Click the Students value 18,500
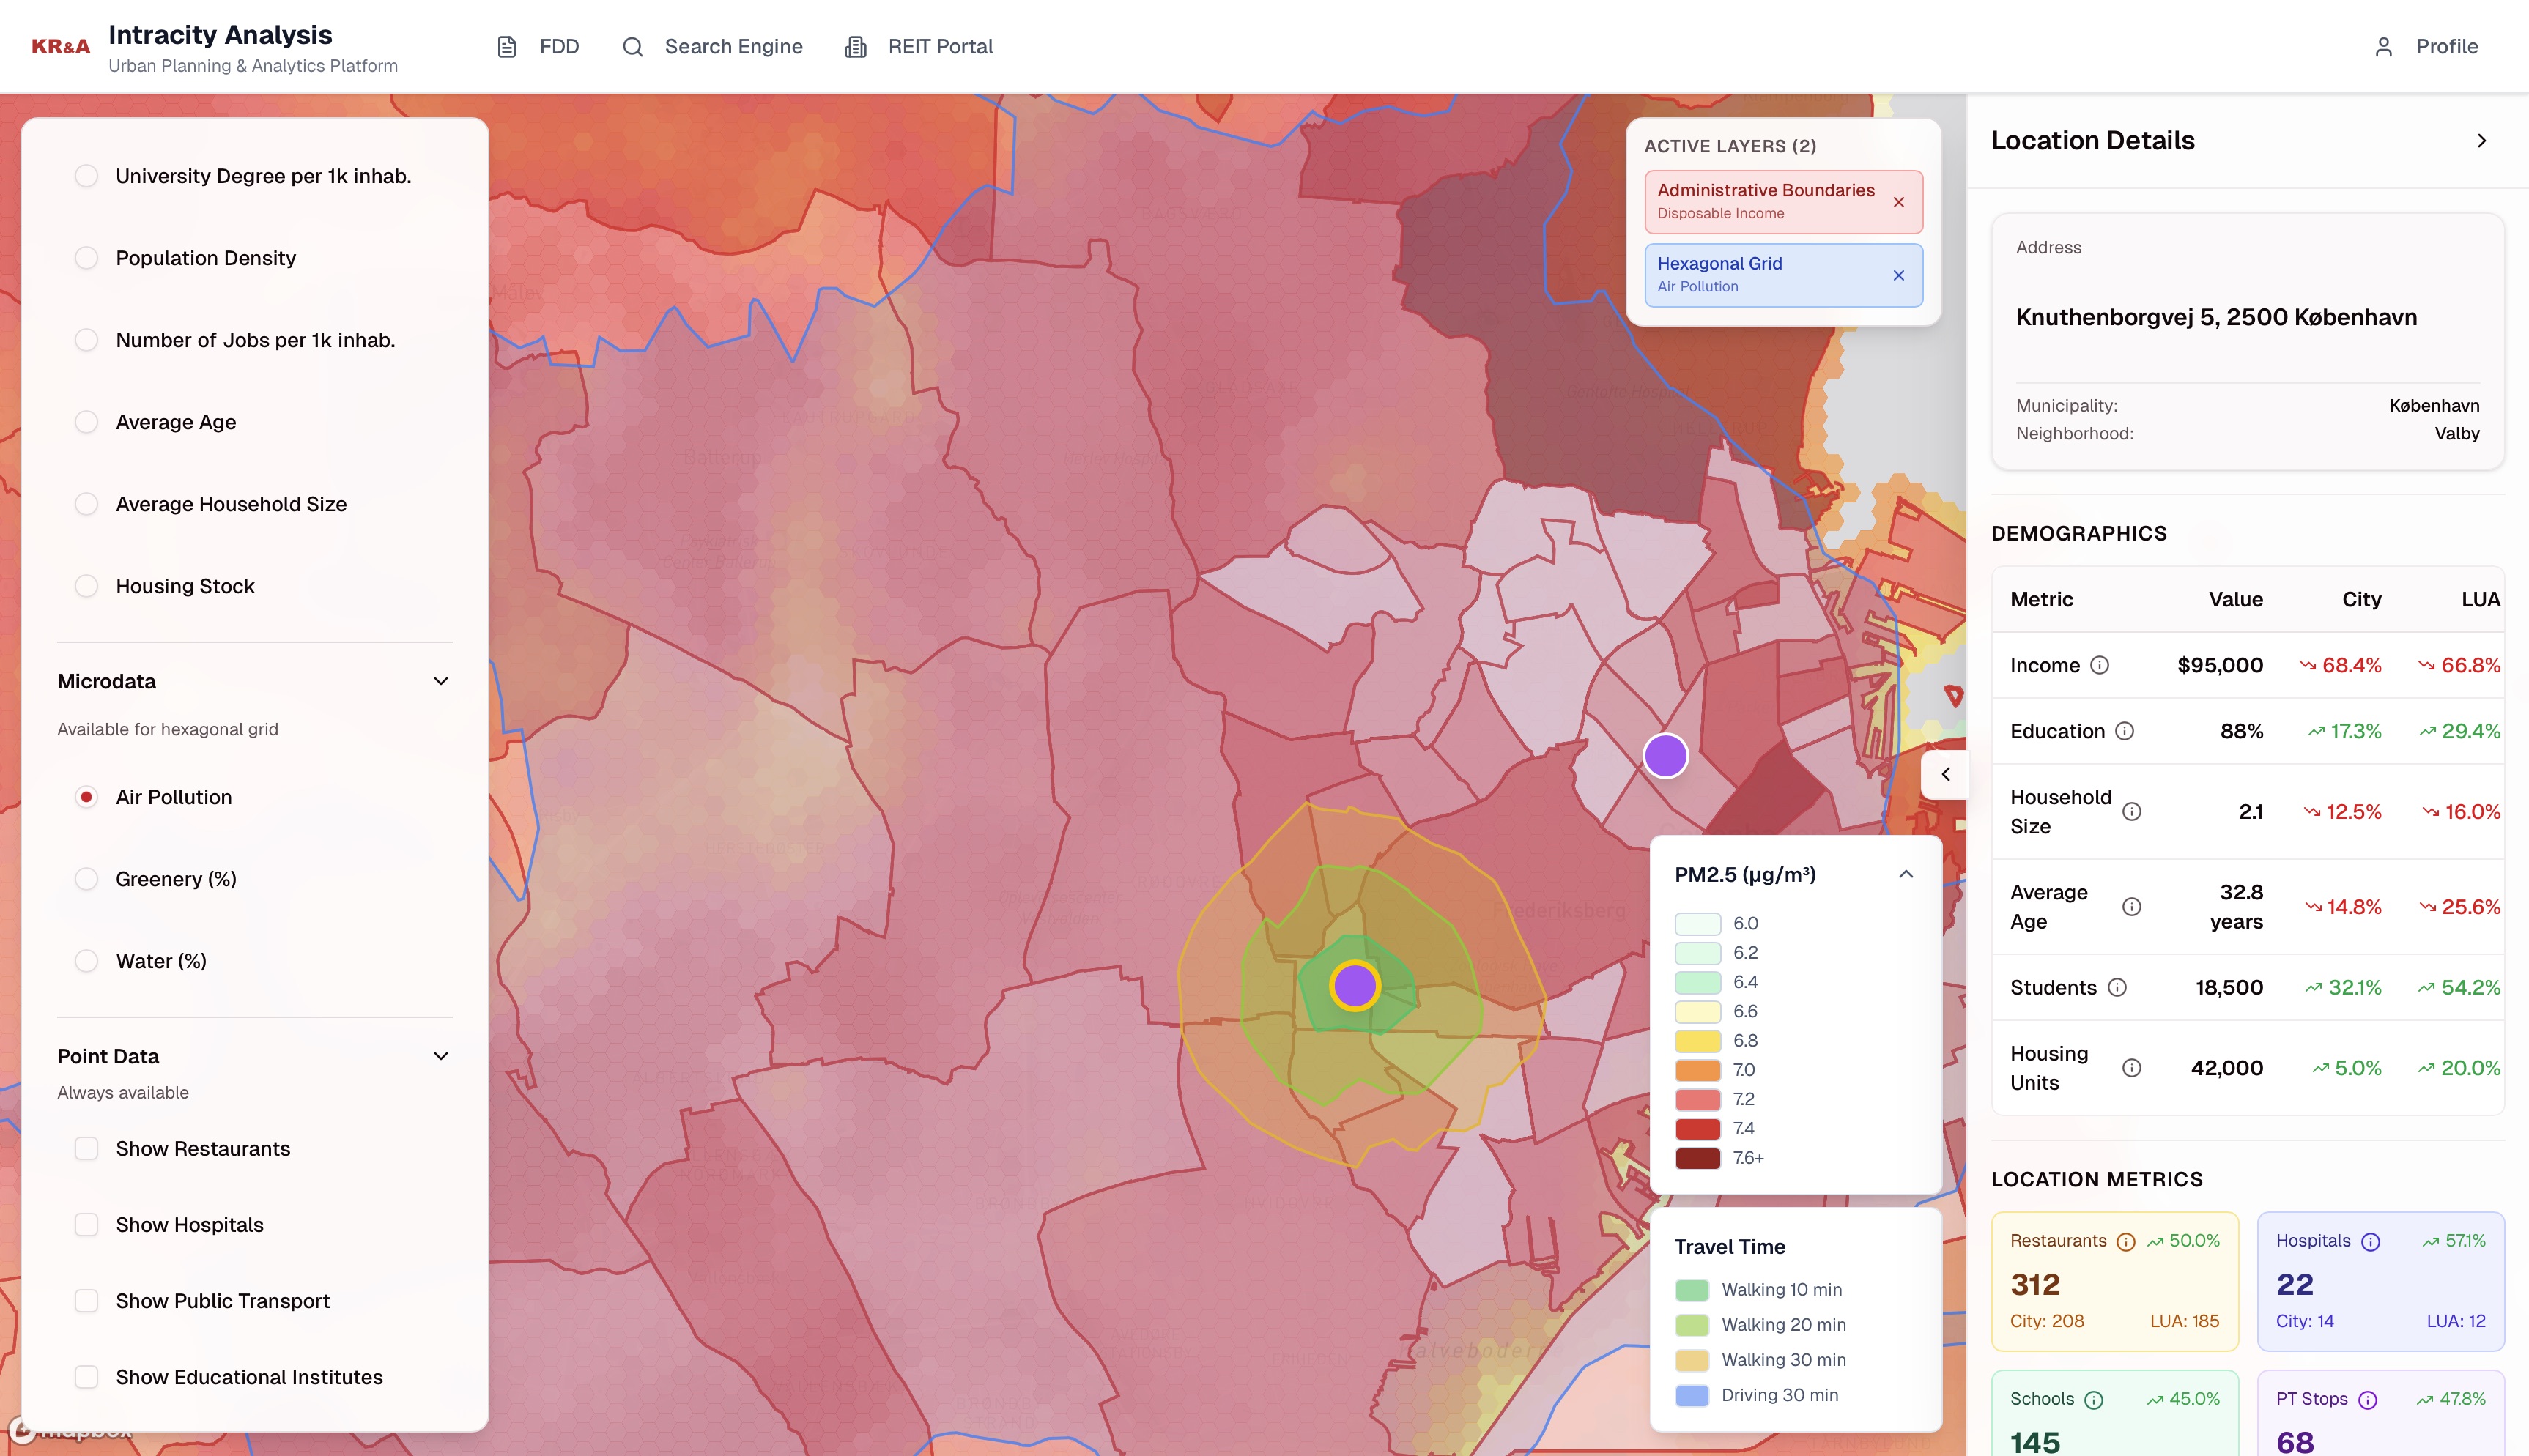Screen dimensions: 2529x1456 point(2229,987)
